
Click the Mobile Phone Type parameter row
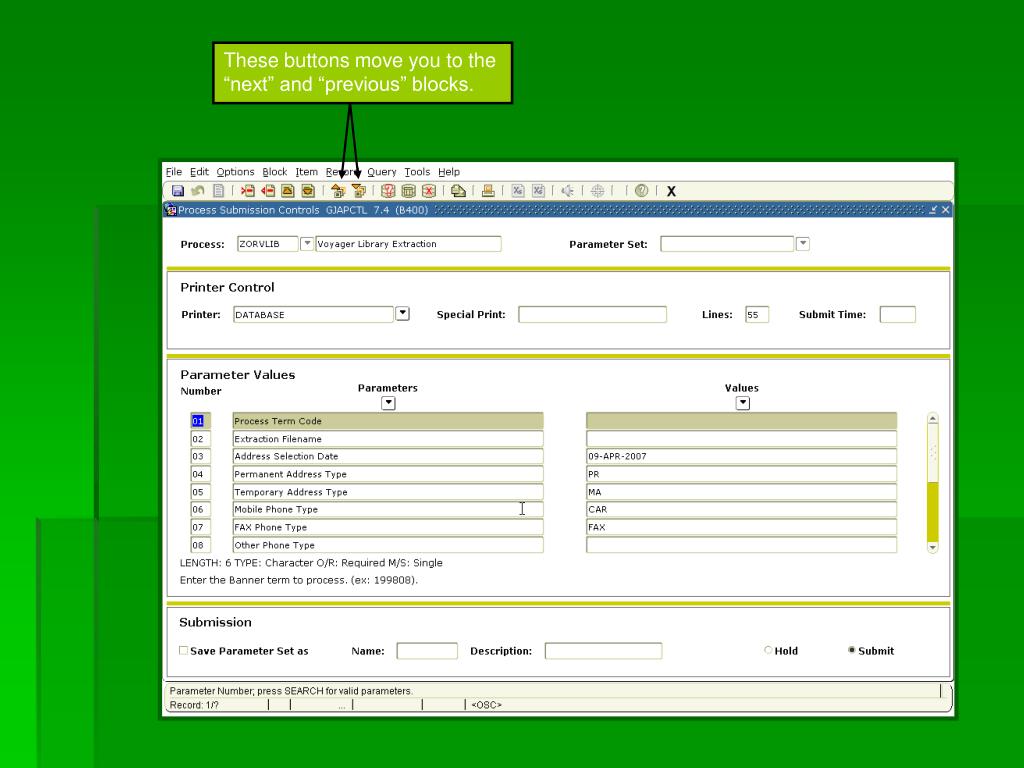coord(388,509)
